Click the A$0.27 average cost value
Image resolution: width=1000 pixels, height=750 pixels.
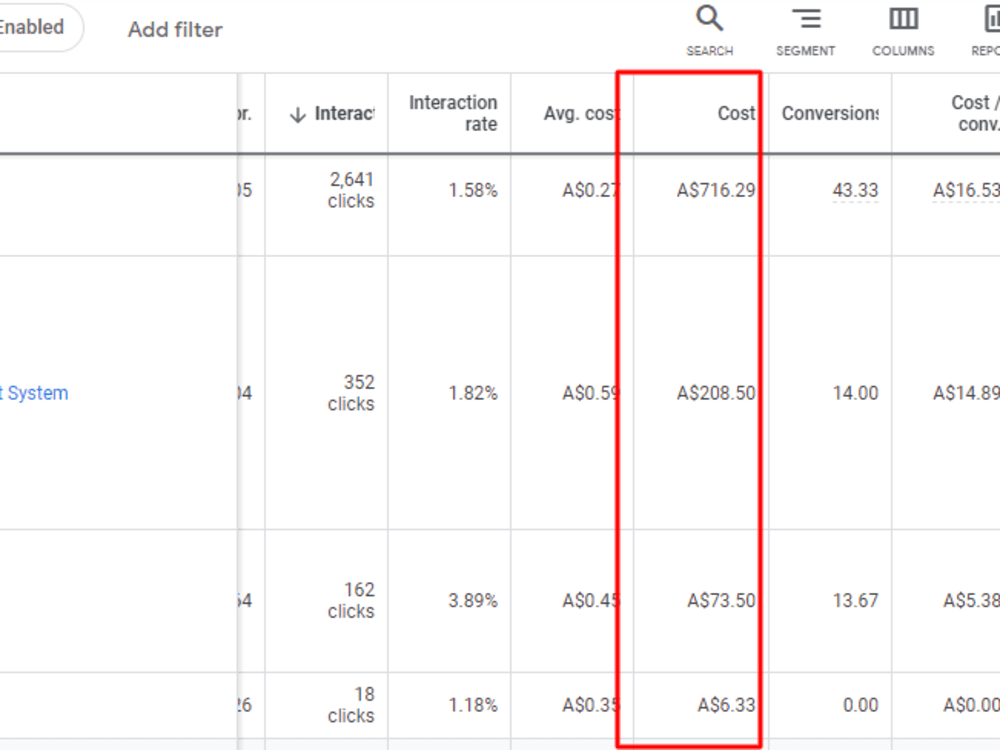590,190
